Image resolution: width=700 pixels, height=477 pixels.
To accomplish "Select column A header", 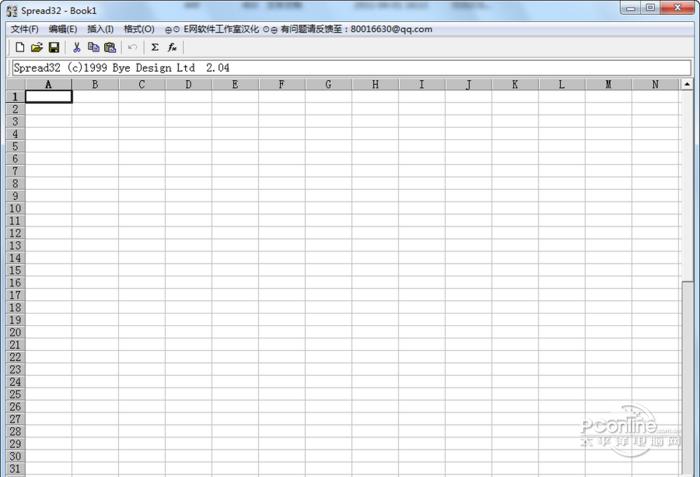I will (x=48, y=84).
